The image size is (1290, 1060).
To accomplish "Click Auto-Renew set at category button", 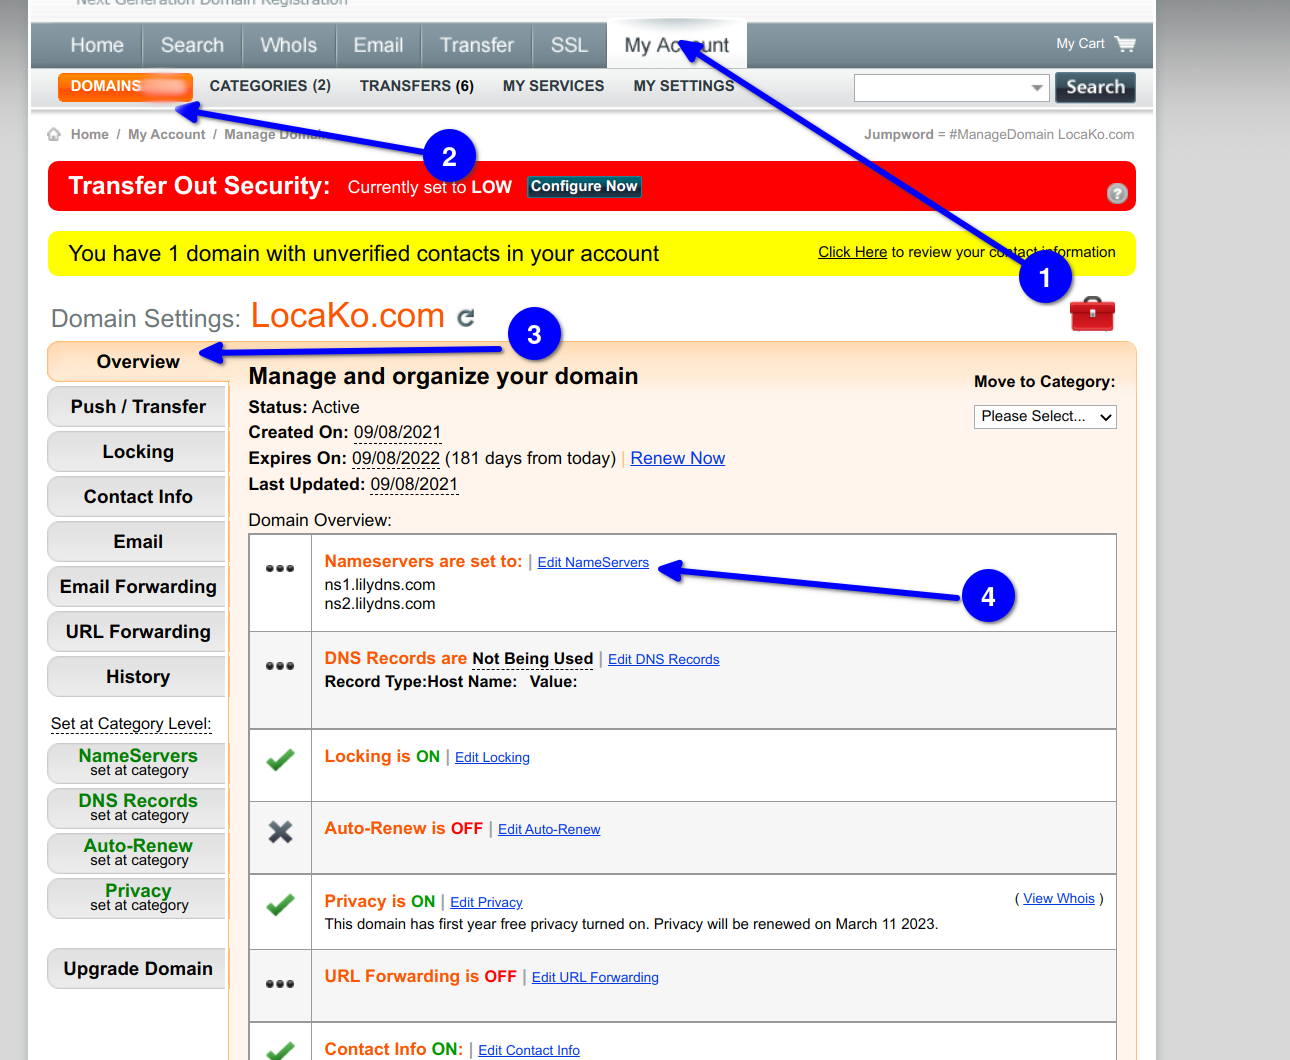I will [x=138, y=852].
